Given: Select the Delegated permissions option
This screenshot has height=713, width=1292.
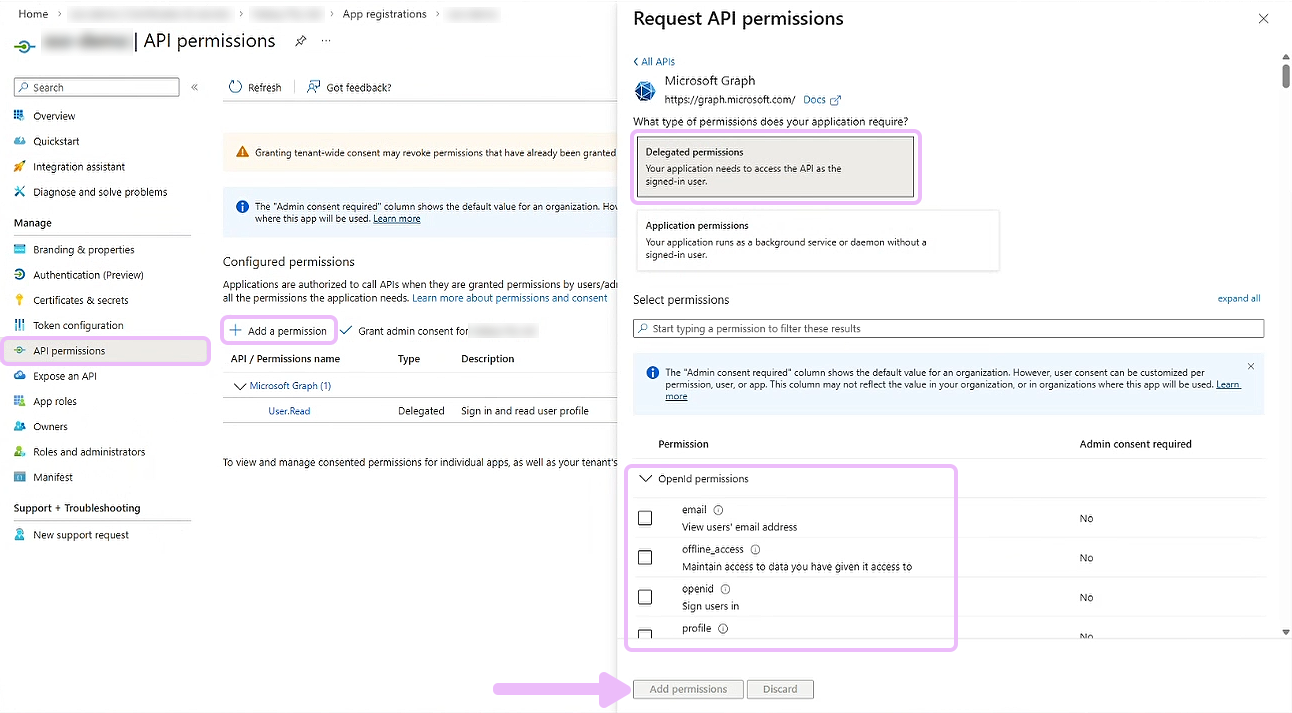Looking at the screenshot, I should tap(776, 167).
